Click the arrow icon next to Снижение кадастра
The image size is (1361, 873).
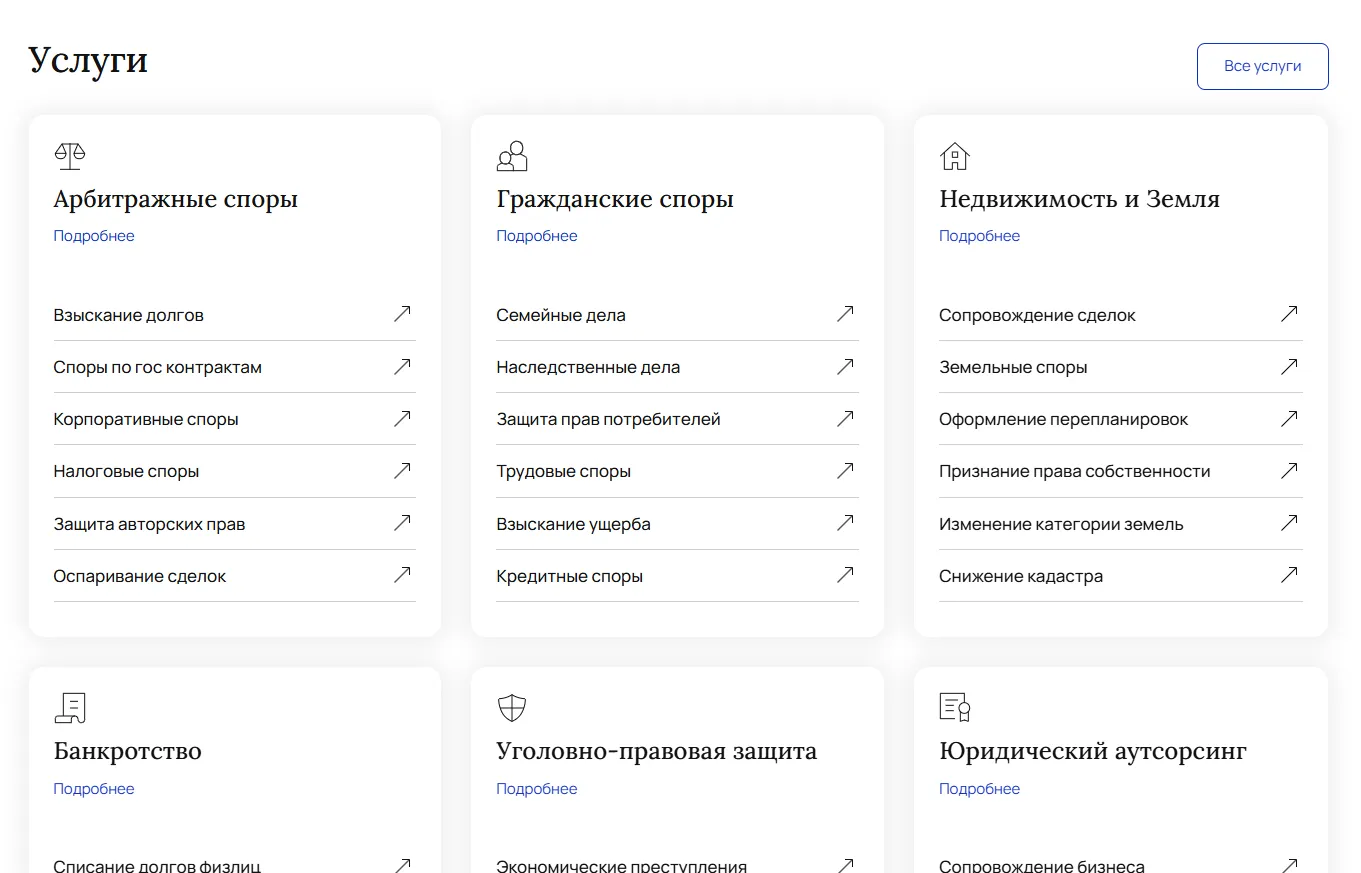[x=1289, y=575]
